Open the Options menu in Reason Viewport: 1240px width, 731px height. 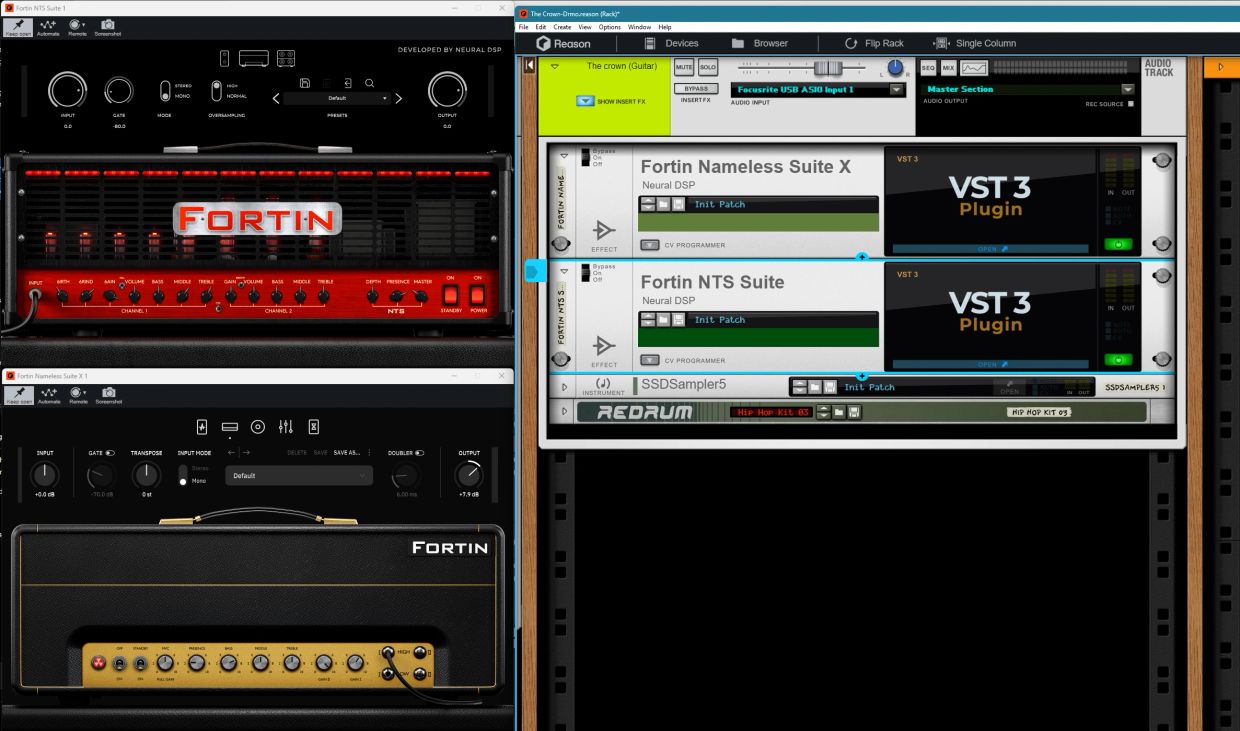click(610, 27)
